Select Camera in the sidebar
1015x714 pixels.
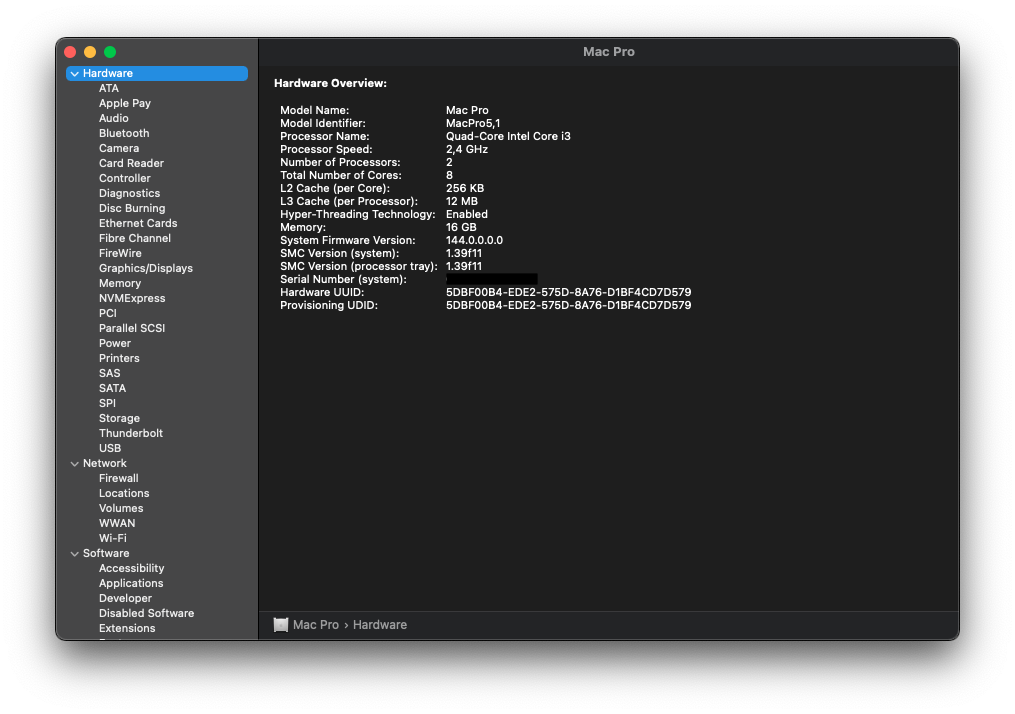[118, 148]
